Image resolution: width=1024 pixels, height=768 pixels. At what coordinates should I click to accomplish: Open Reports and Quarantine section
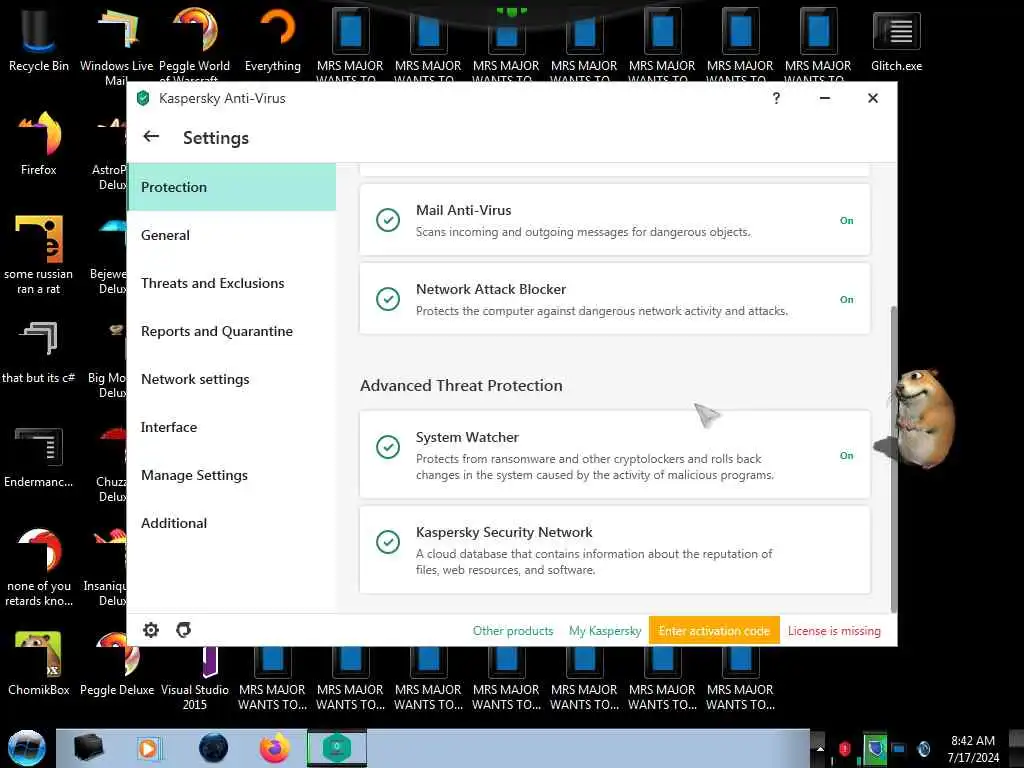(x=232, y=331)
